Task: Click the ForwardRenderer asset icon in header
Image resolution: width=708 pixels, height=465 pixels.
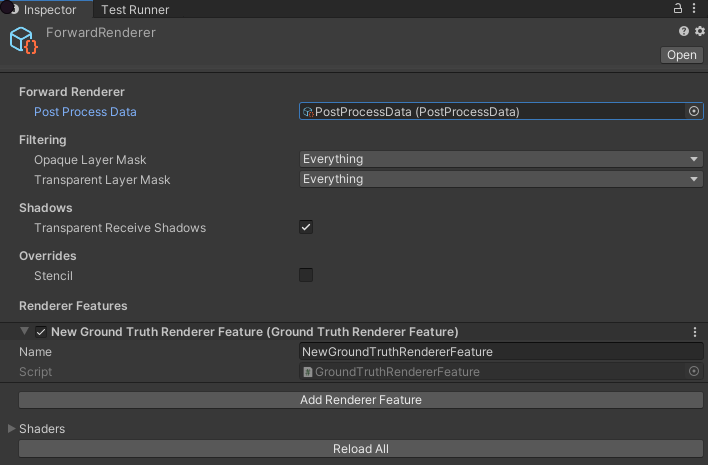Action: tap(23, 41)
